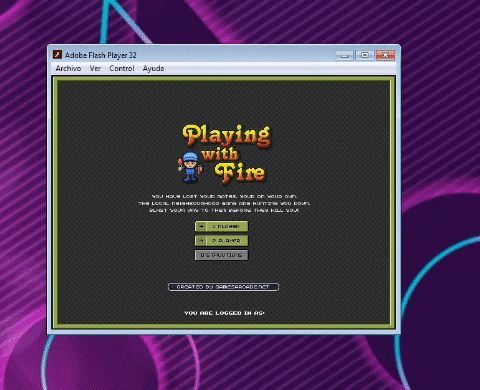480x390 pixels.
Task: Click the arrow icon on 1 Player button
Action: click(201, 226)
